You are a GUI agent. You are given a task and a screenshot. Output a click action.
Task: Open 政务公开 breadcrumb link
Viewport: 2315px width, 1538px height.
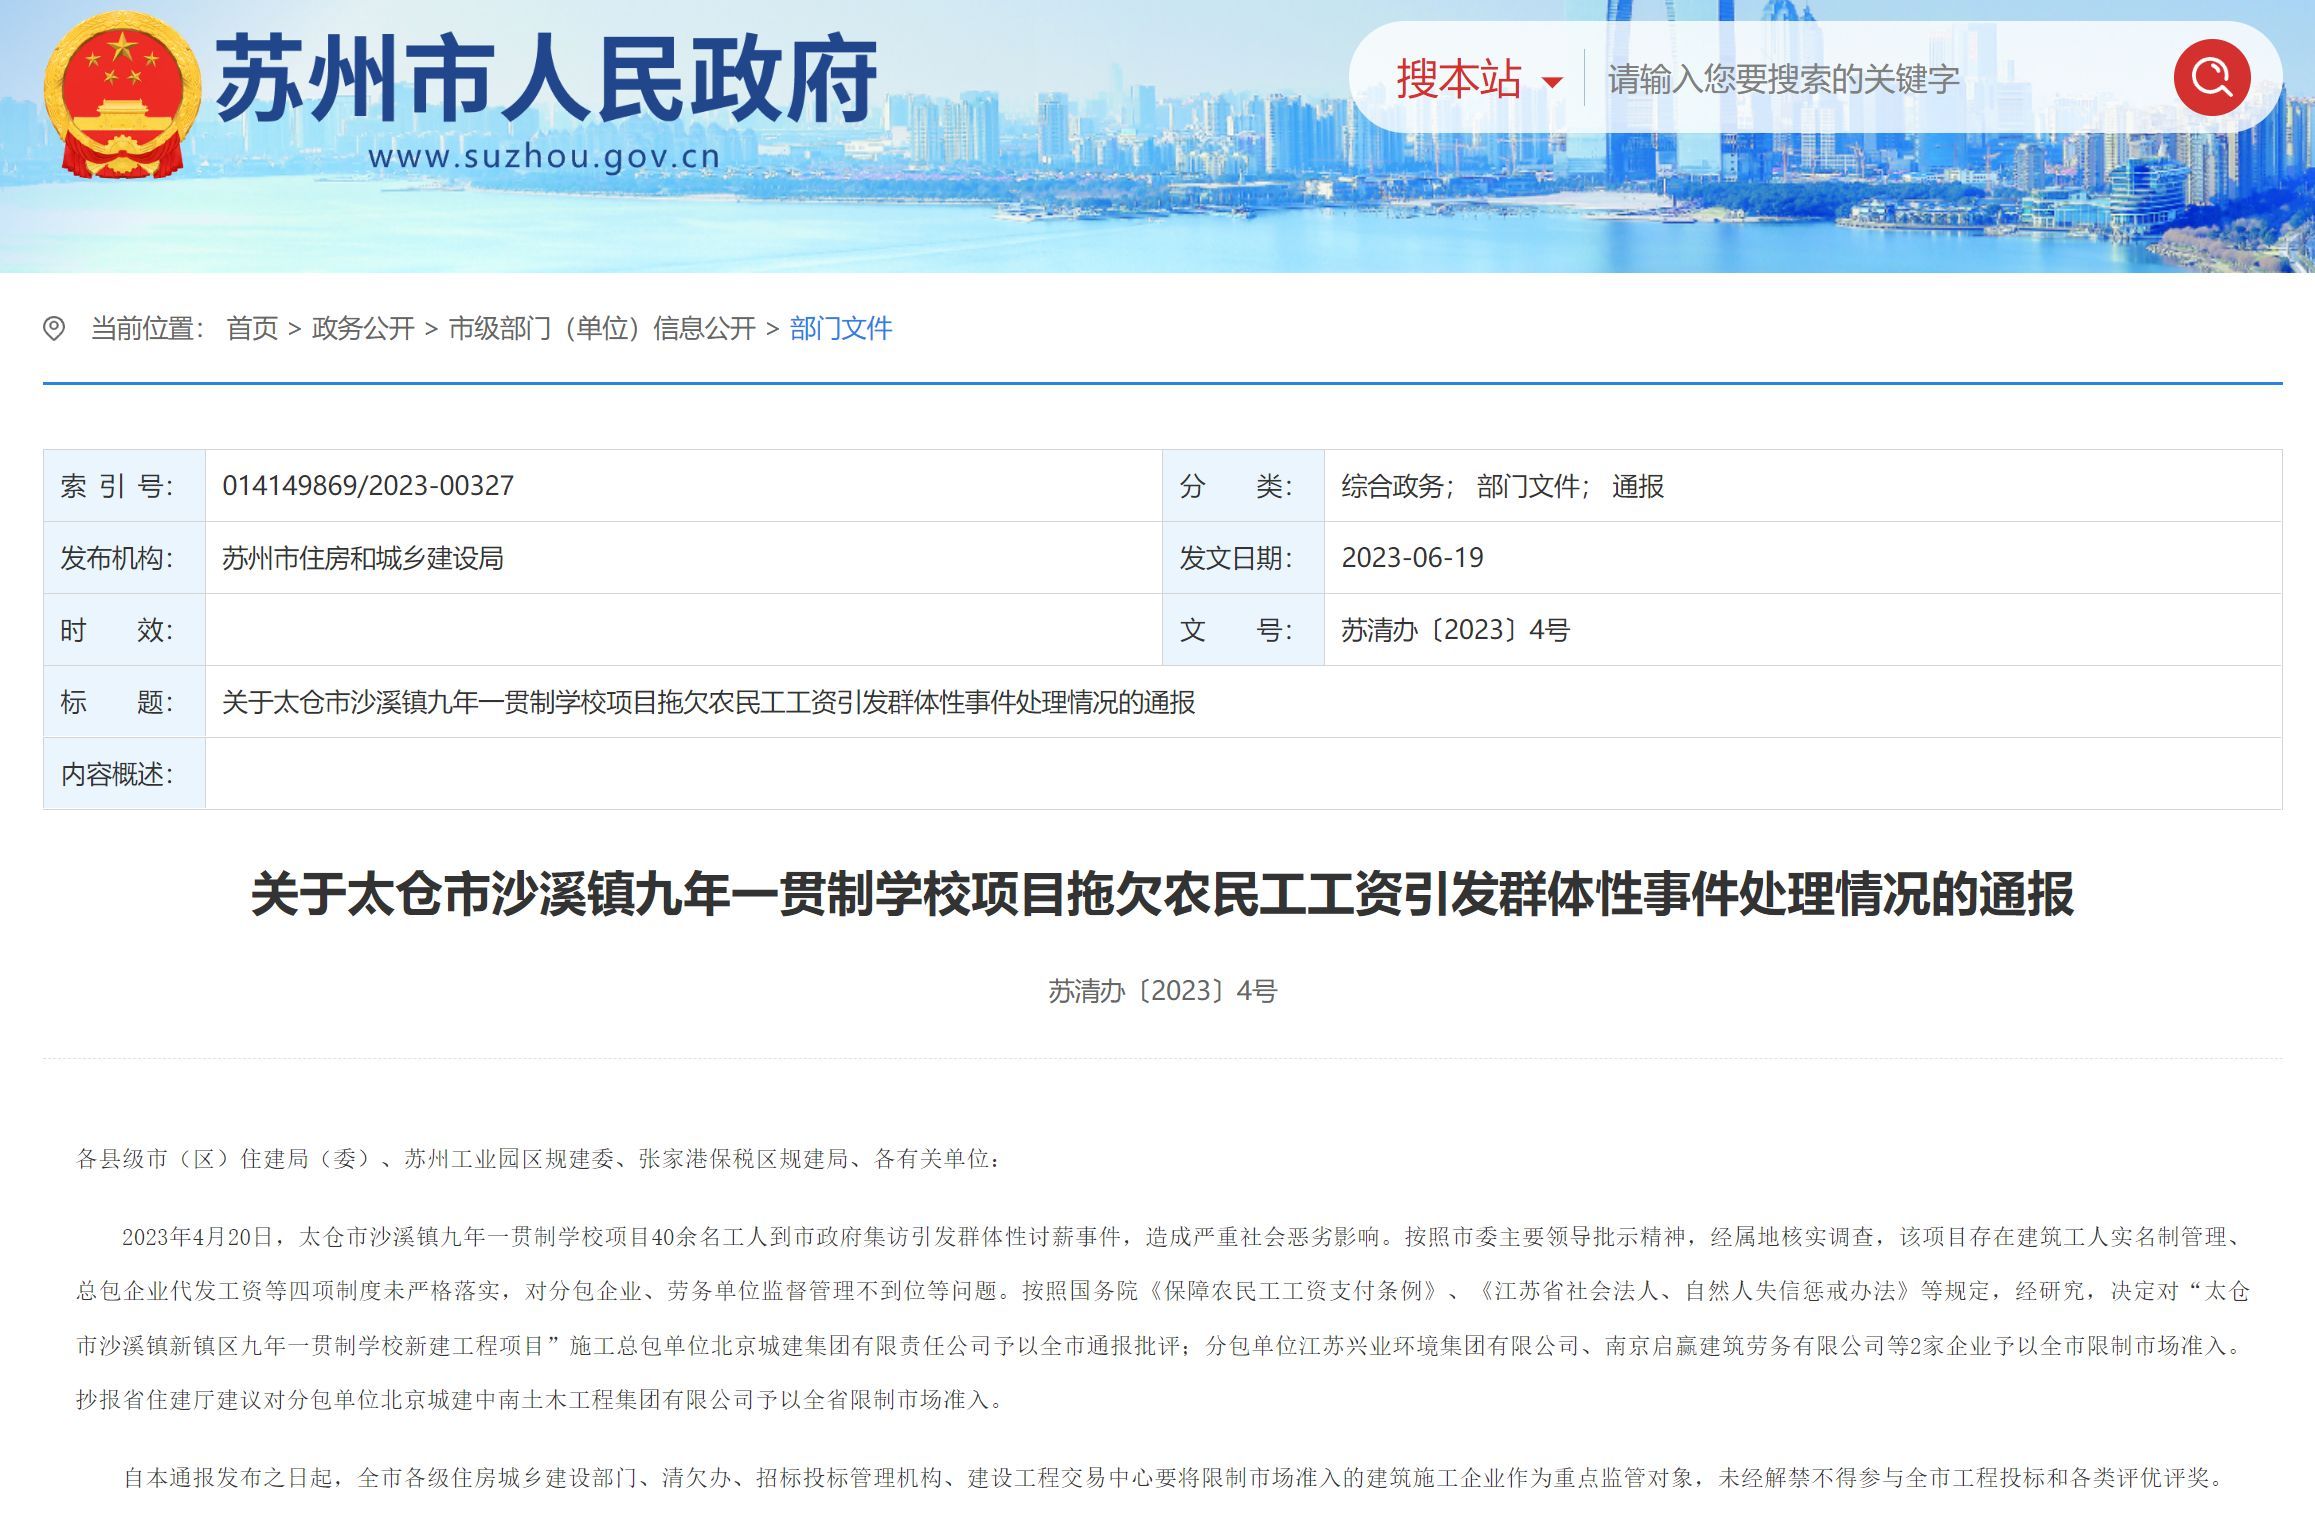(363, 328)
